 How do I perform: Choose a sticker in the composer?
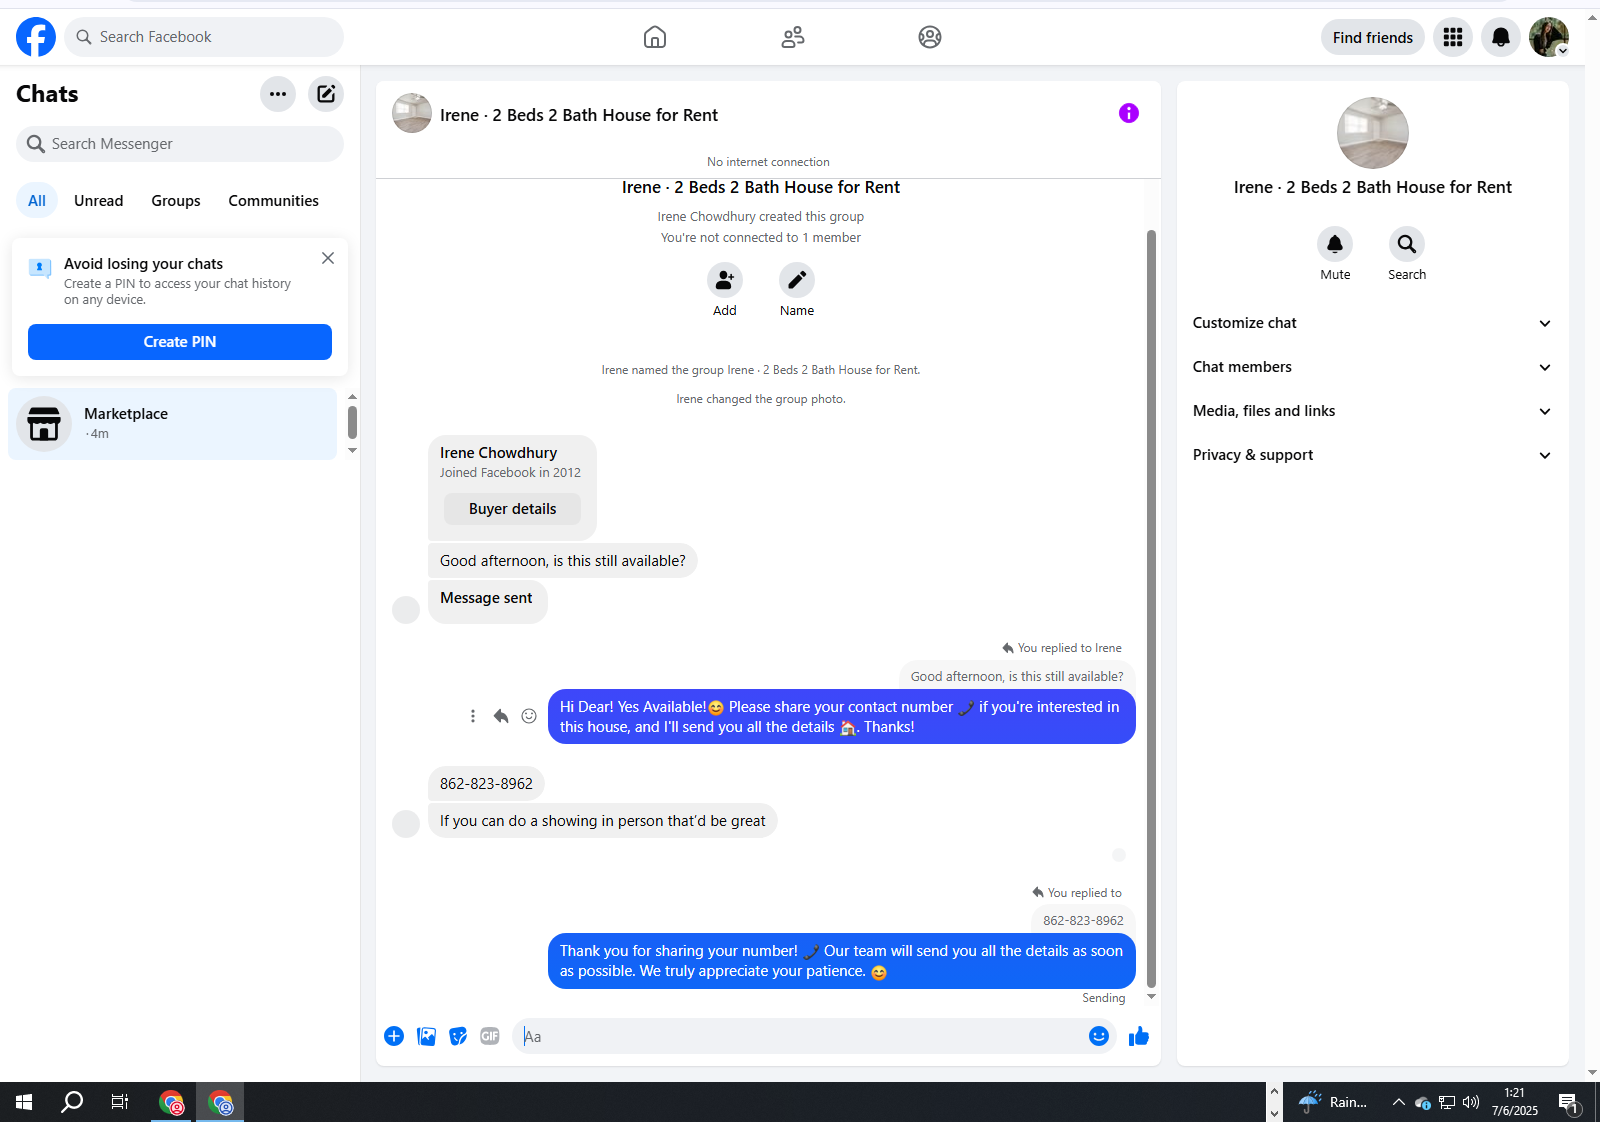(458, 1036)
